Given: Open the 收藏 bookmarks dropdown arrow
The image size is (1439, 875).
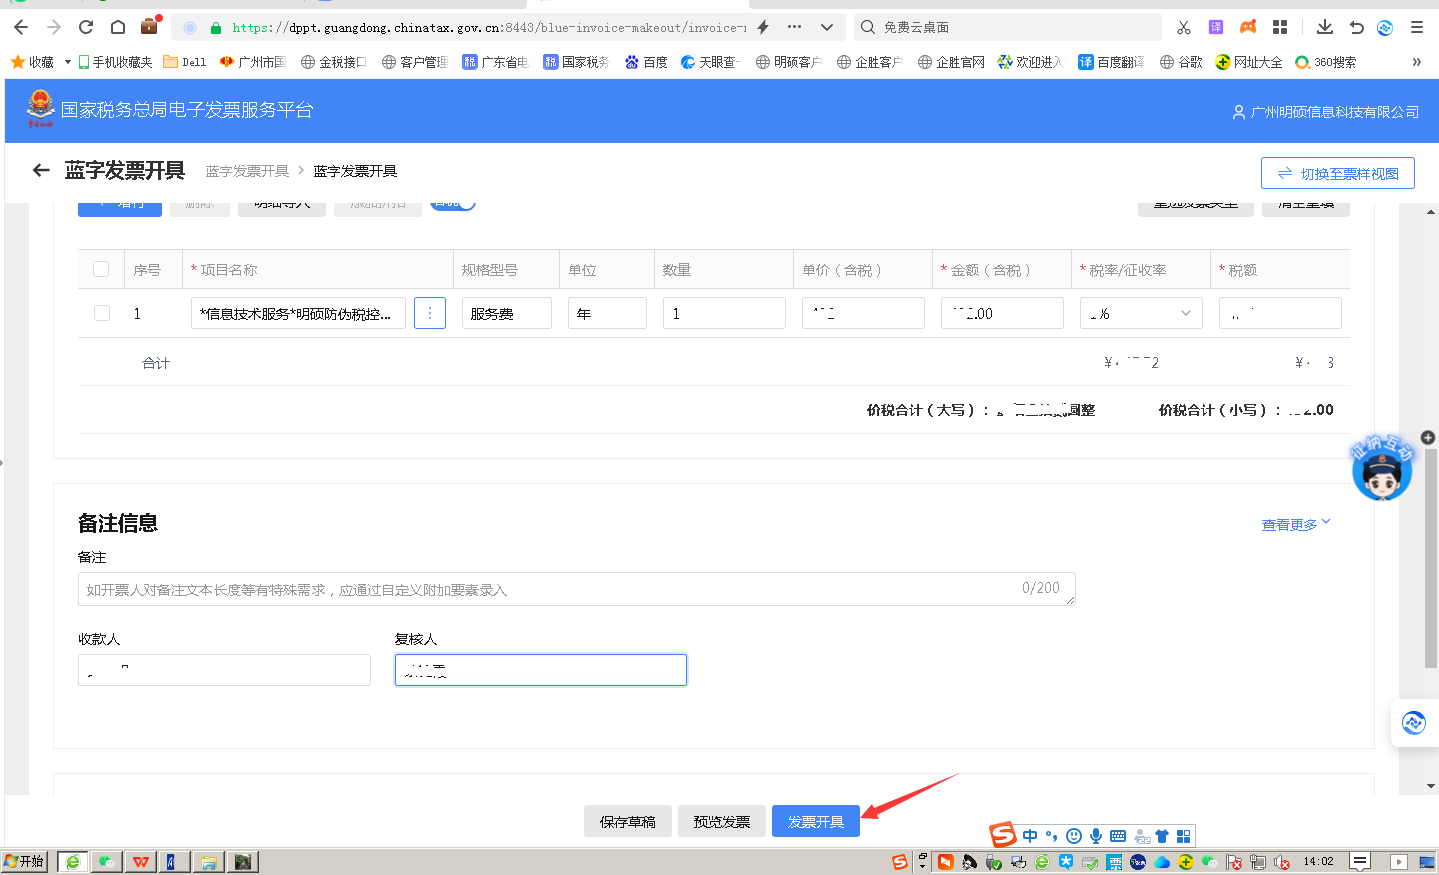Looking at the screenshot, I should coord(68,62).
